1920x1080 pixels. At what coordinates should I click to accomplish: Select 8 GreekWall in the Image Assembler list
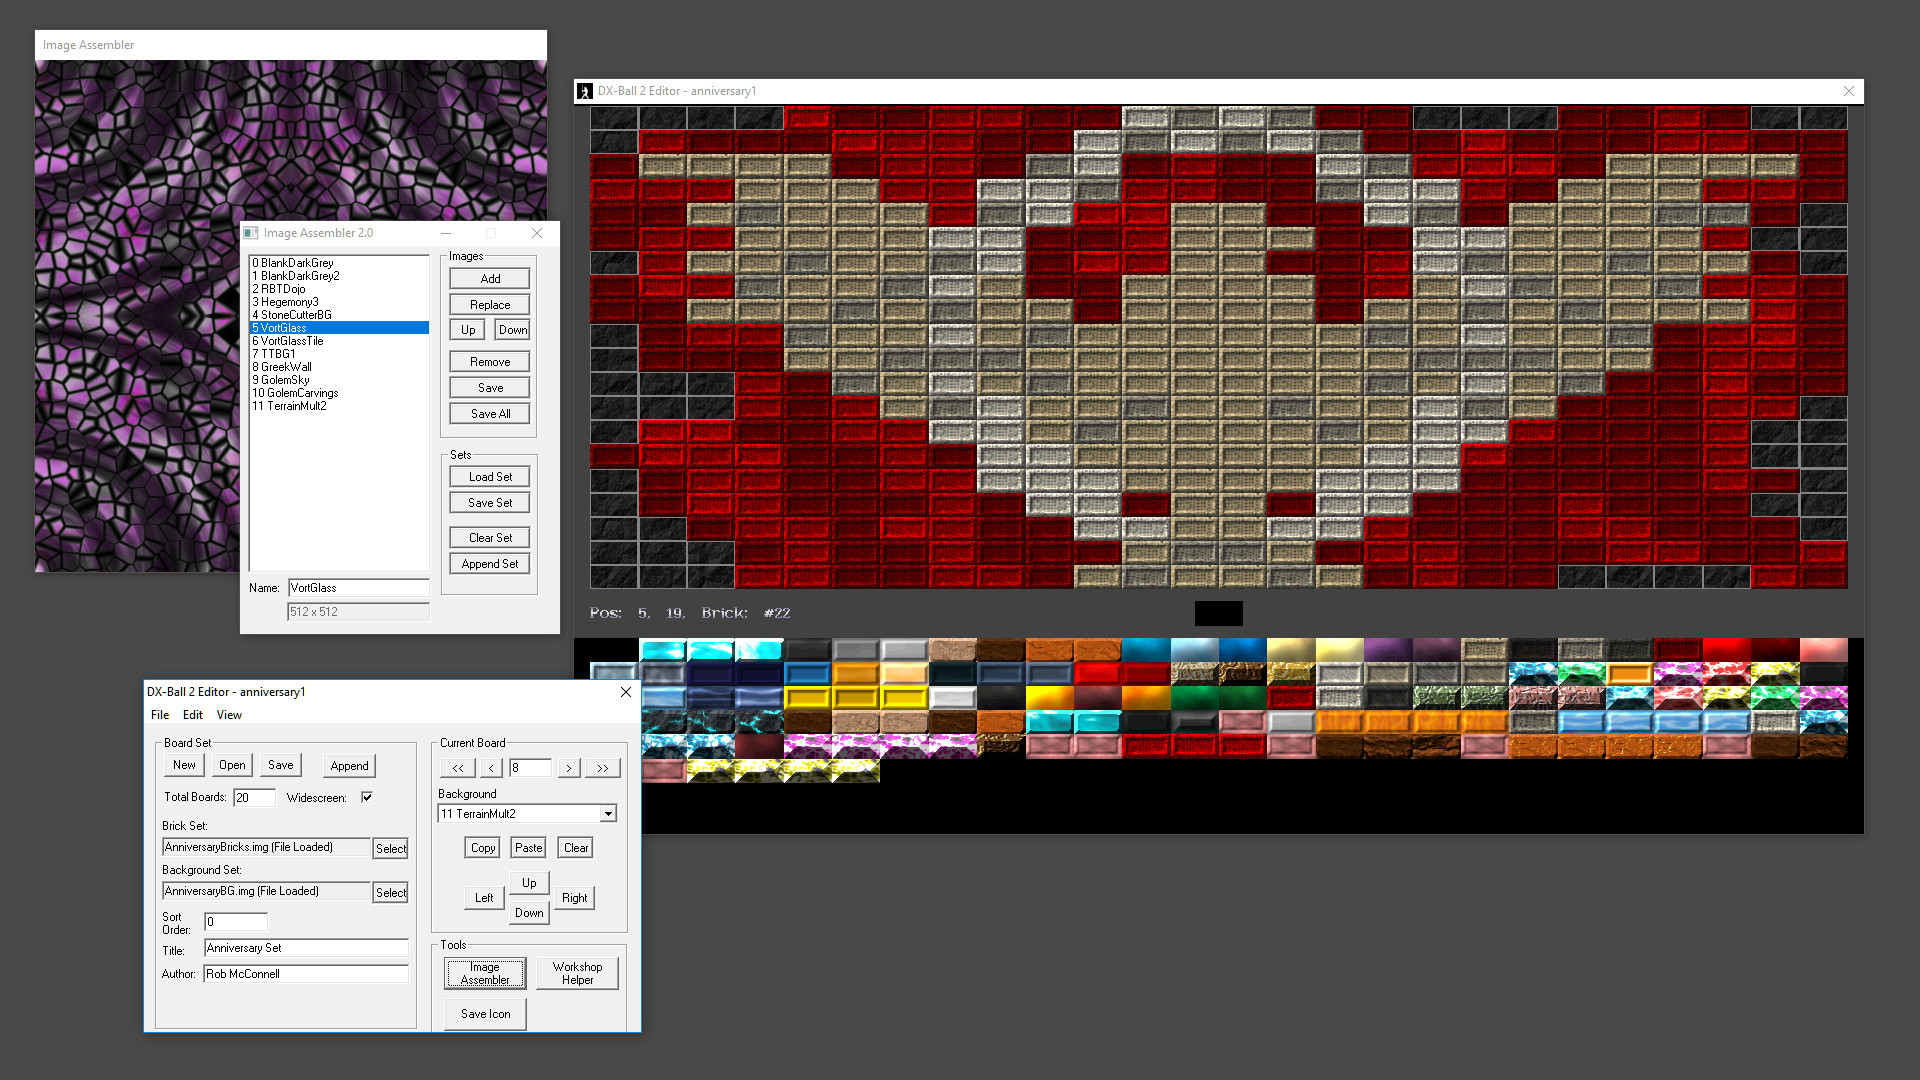tap(282, 367)
